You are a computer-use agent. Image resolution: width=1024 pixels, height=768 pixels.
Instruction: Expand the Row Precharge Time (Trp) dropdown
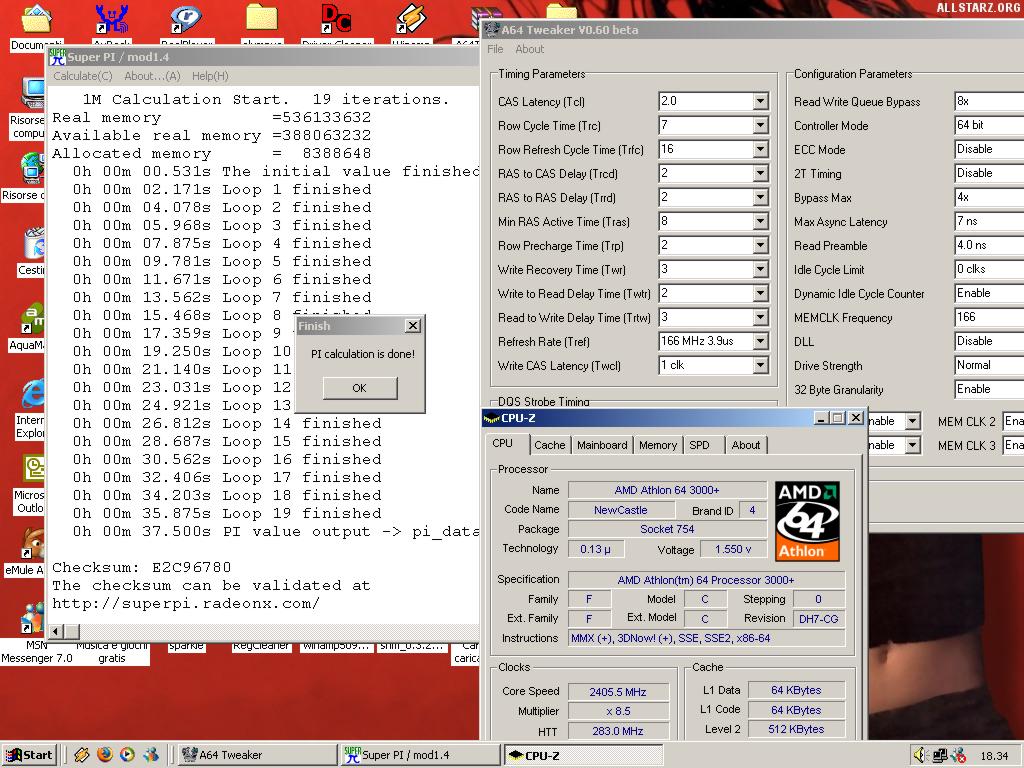coord(760,246)
